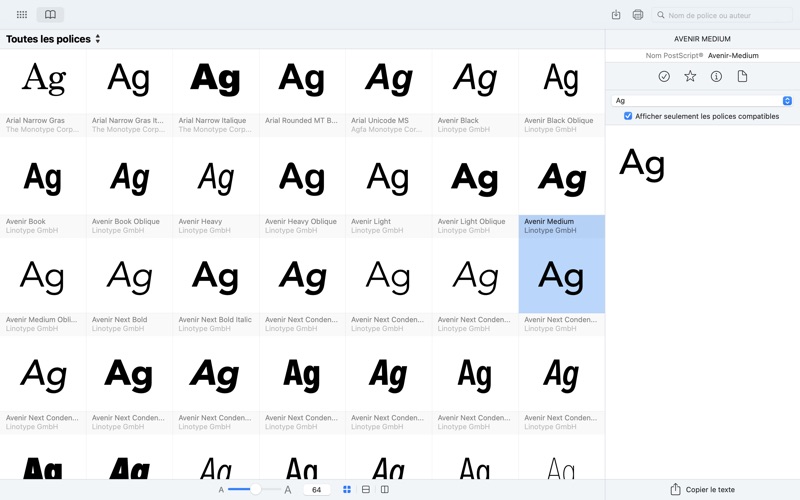Switch to the four-square grid layout icon
This screenshot has height=500, width=800.
click(347, 489)
